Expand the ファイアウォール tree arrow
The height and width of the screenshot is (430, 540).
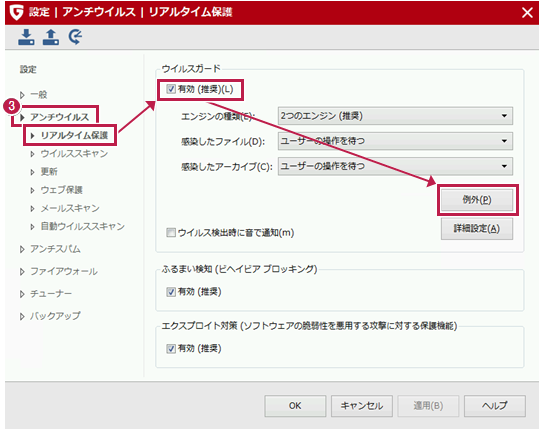(22, 272)
